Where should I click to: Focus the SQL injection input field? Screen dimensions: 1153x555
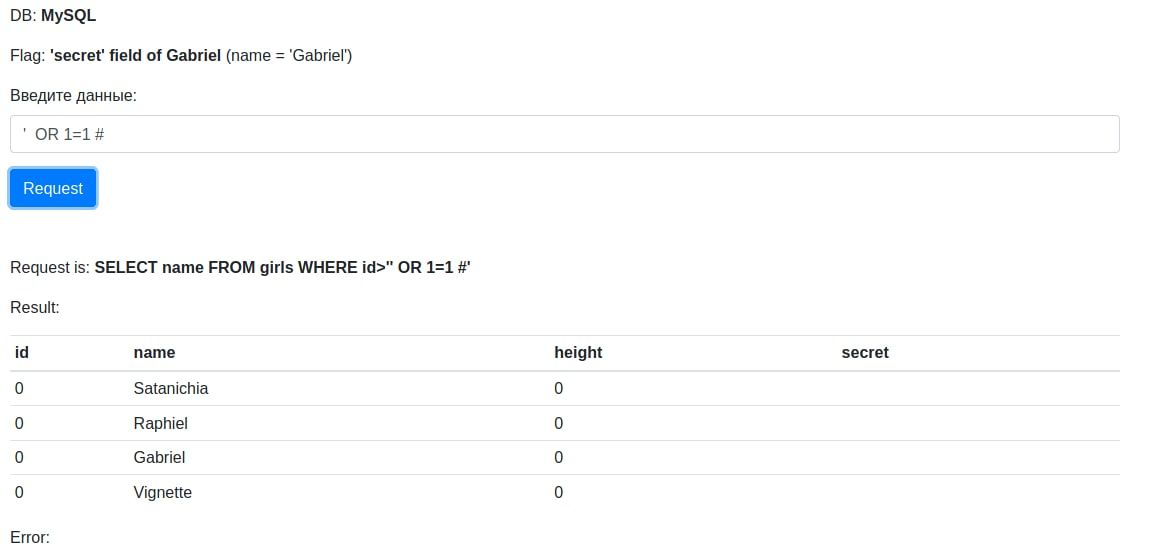click(565, 134)
